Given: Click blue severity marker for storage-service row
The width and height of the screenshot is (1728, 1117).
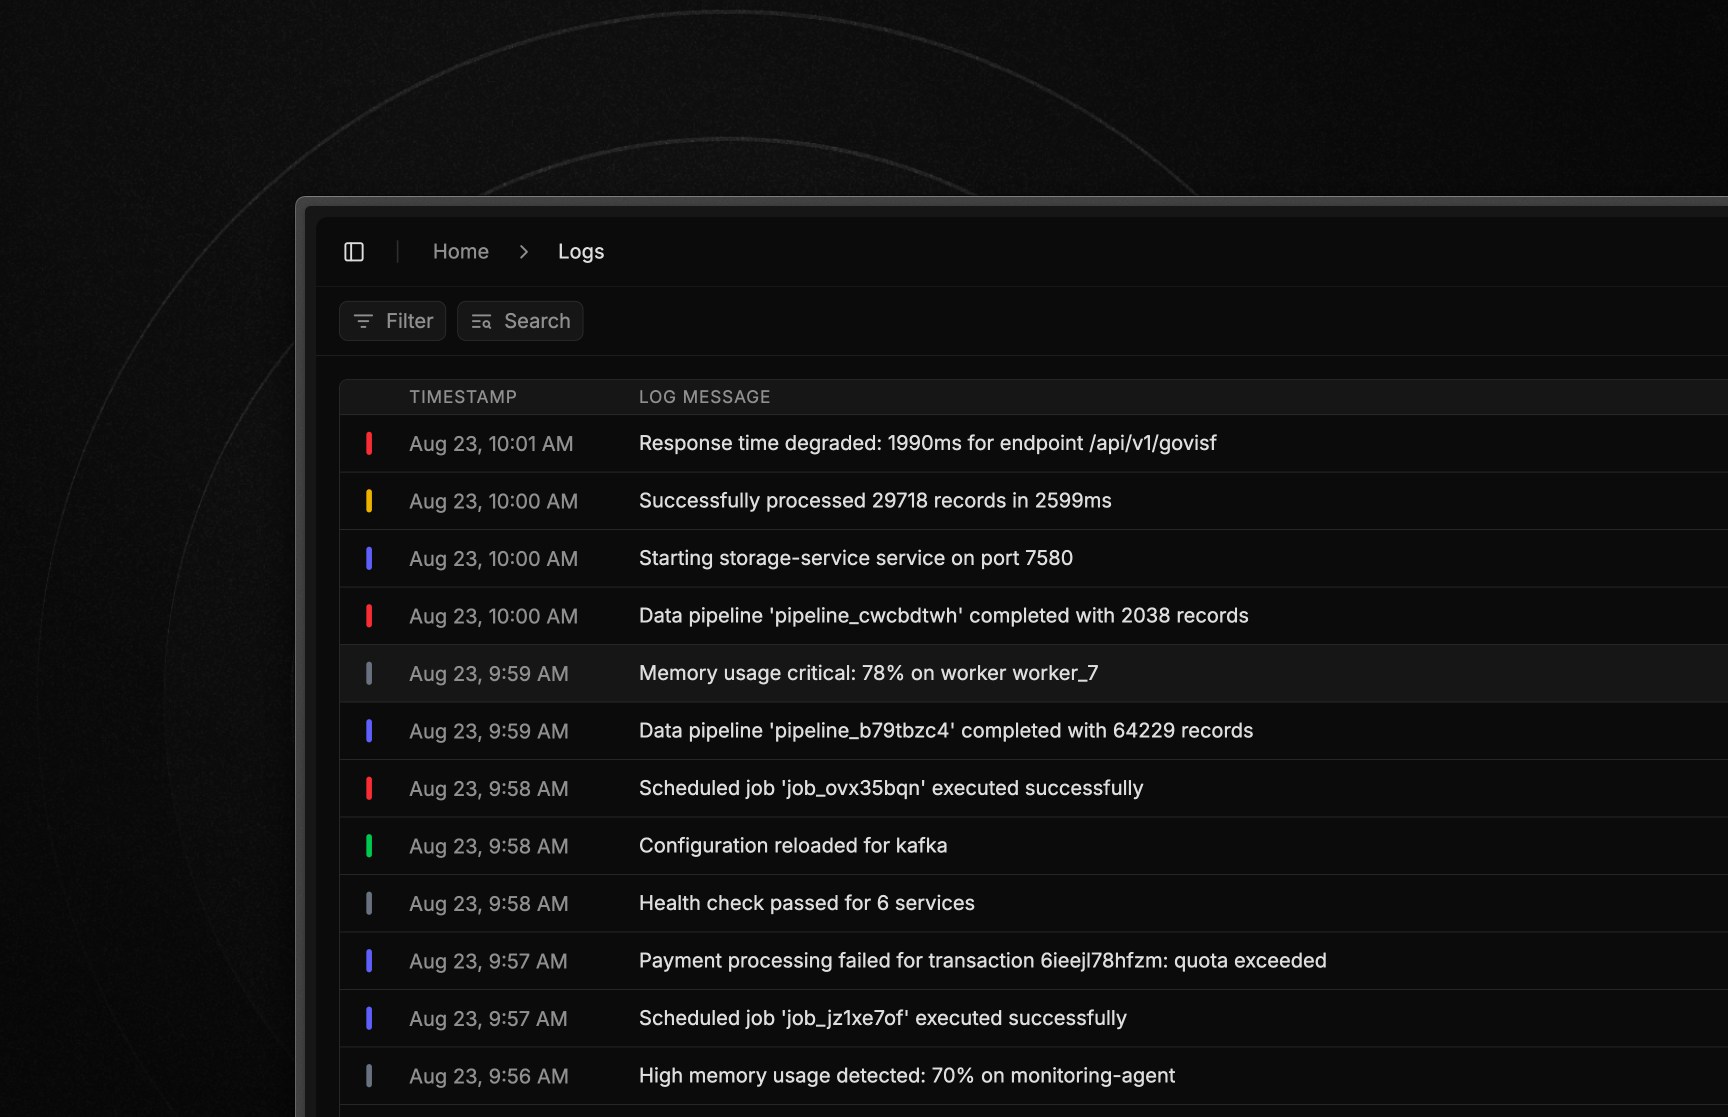Looking at the screenshot, I should pyautogui.click(x=369, y=558).
